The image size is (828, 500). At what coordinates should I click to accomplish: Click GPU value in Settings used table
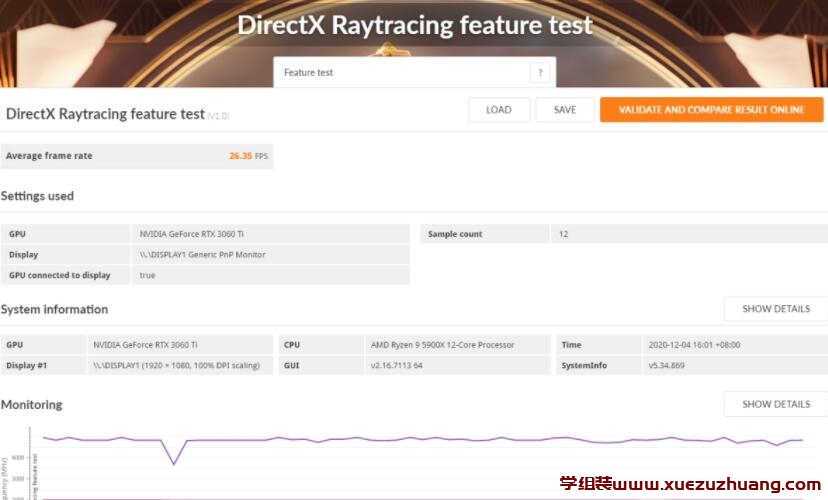[x=191, y=234]
